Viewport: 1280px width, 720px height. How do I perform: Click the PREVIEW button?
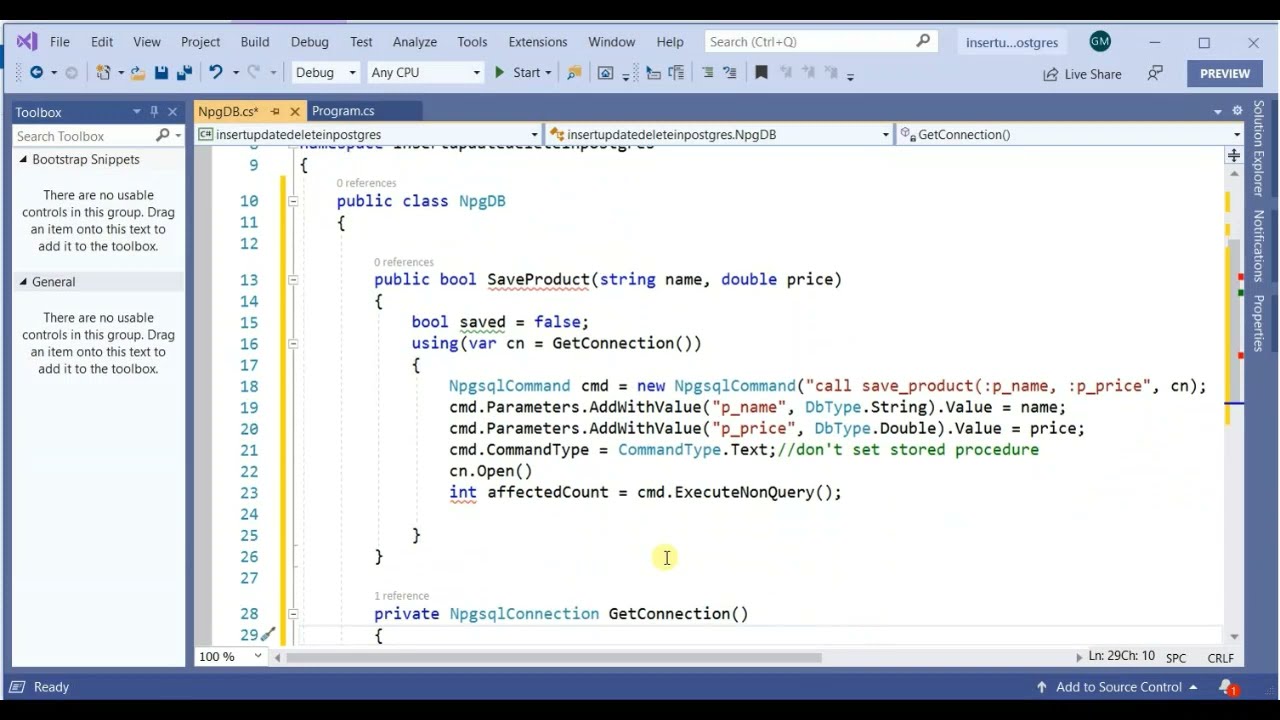[x=1225, y=73]
